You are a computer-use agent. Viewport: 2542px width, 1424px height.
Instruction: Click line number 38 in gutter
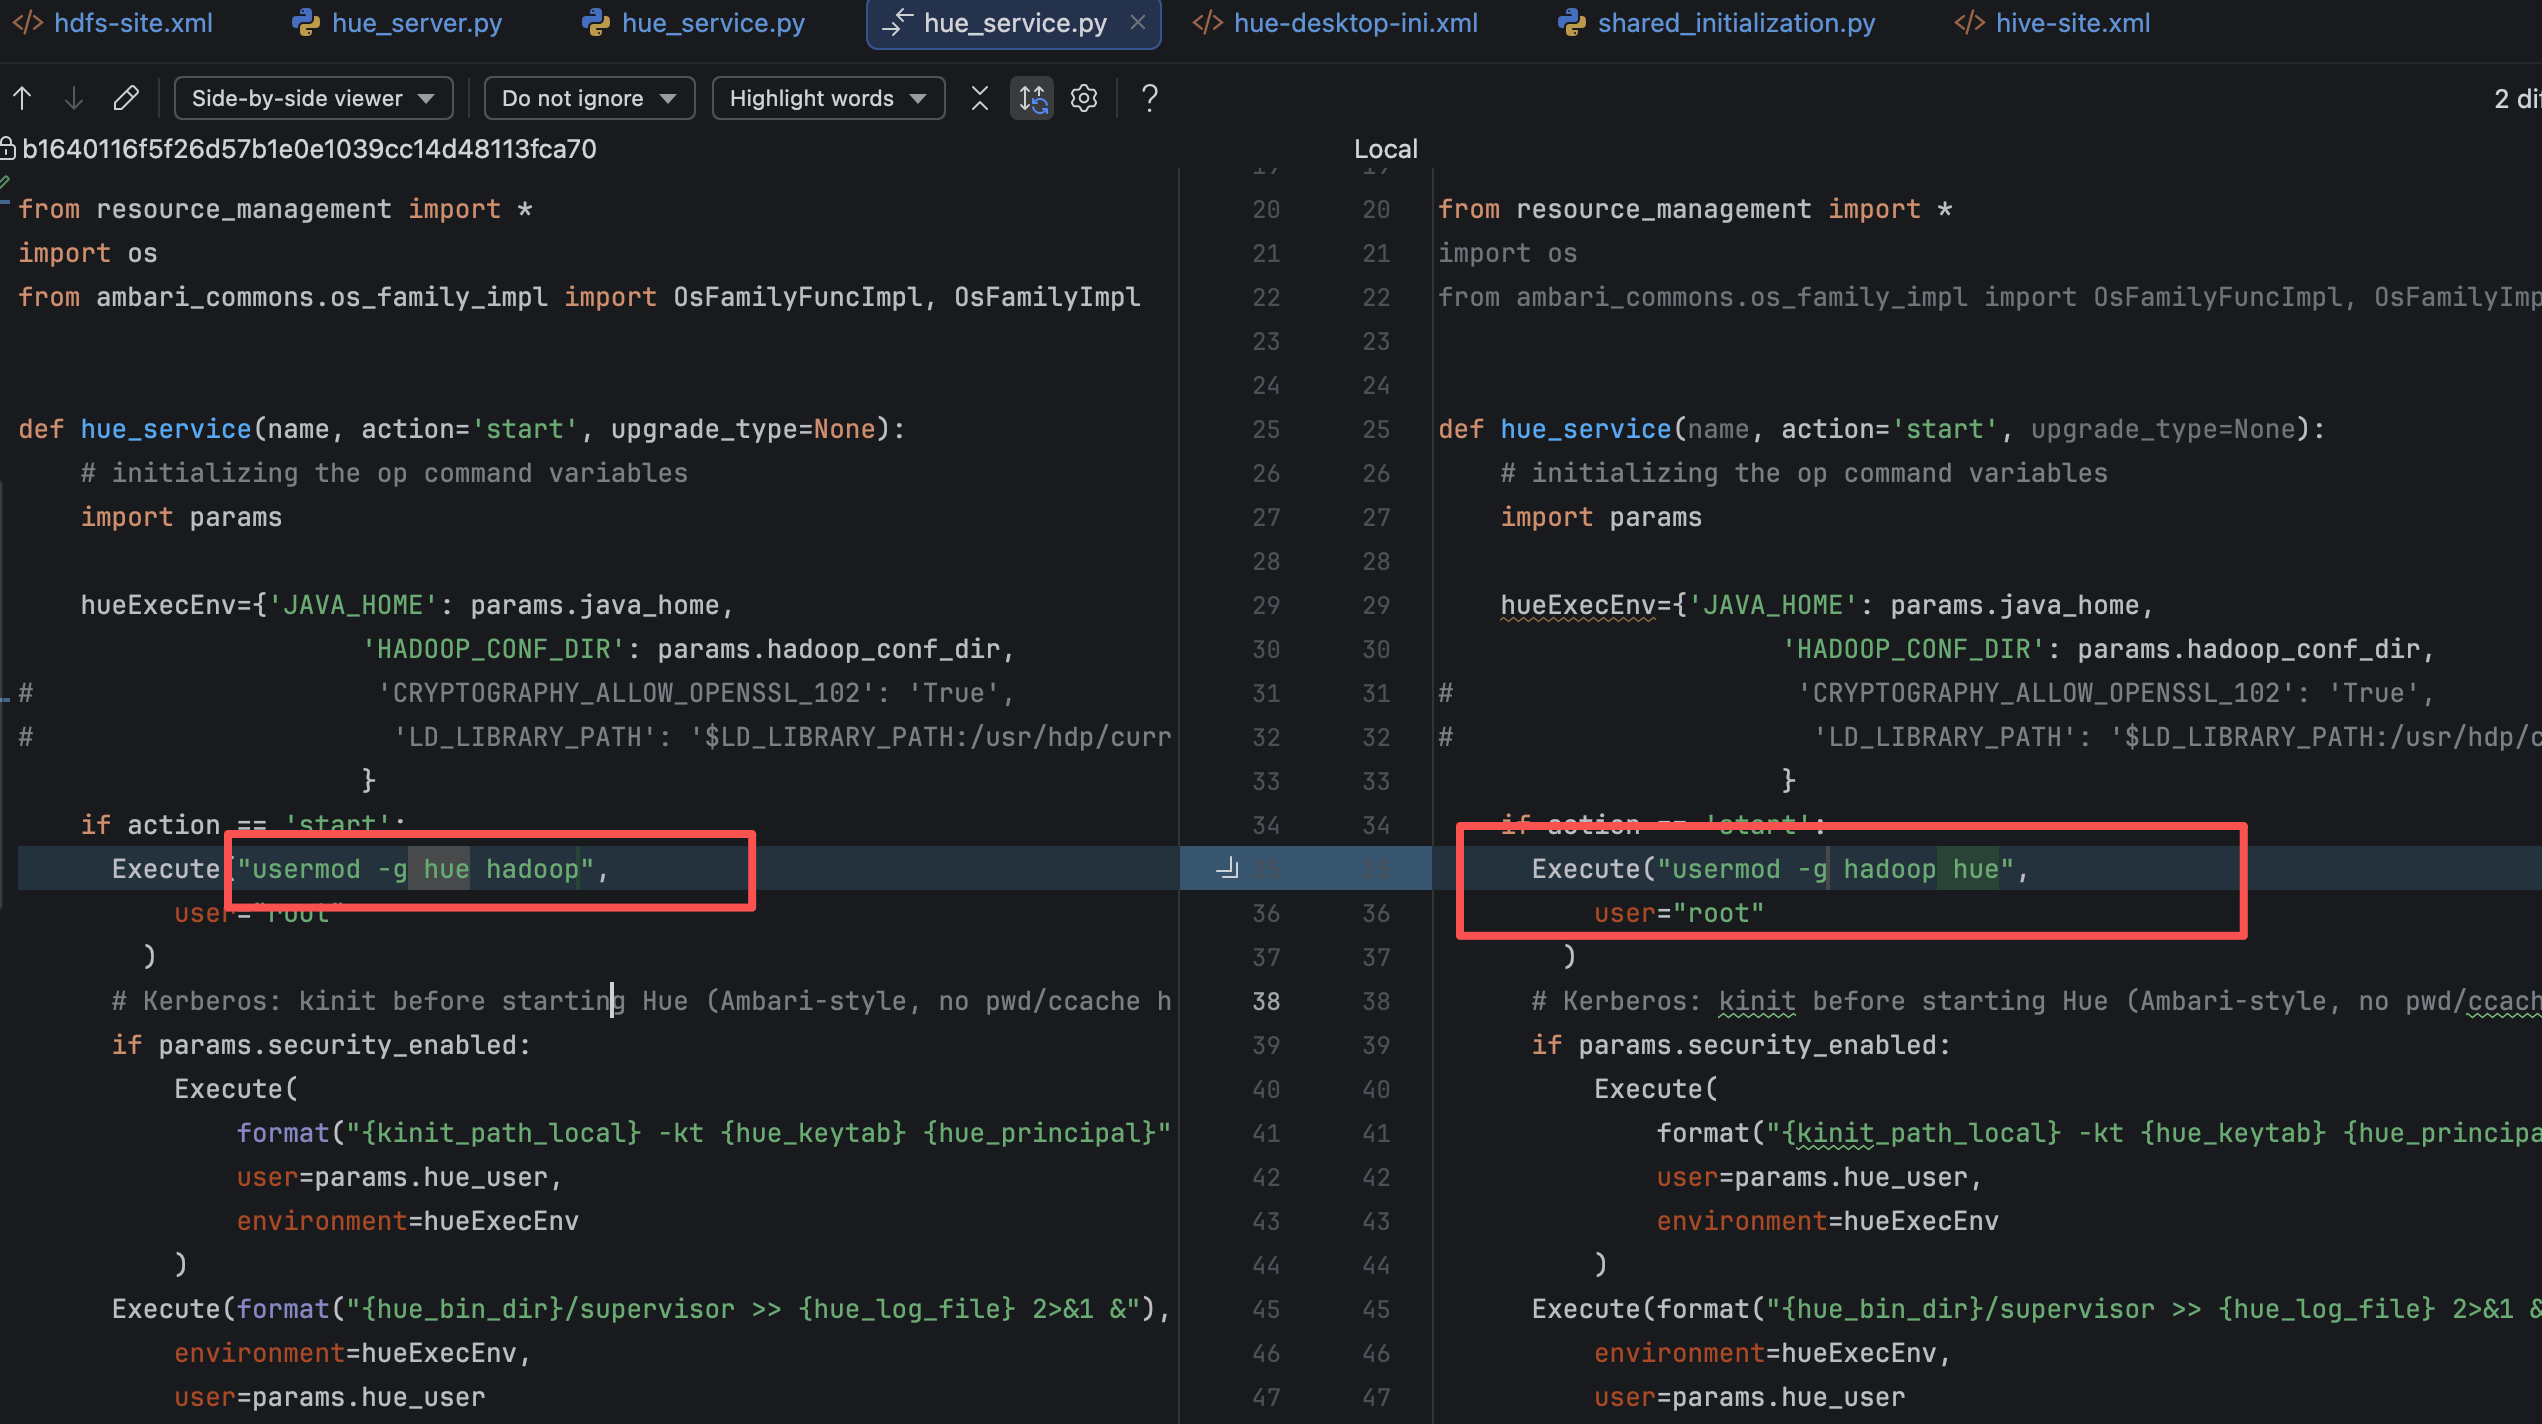point(1266,1001)
